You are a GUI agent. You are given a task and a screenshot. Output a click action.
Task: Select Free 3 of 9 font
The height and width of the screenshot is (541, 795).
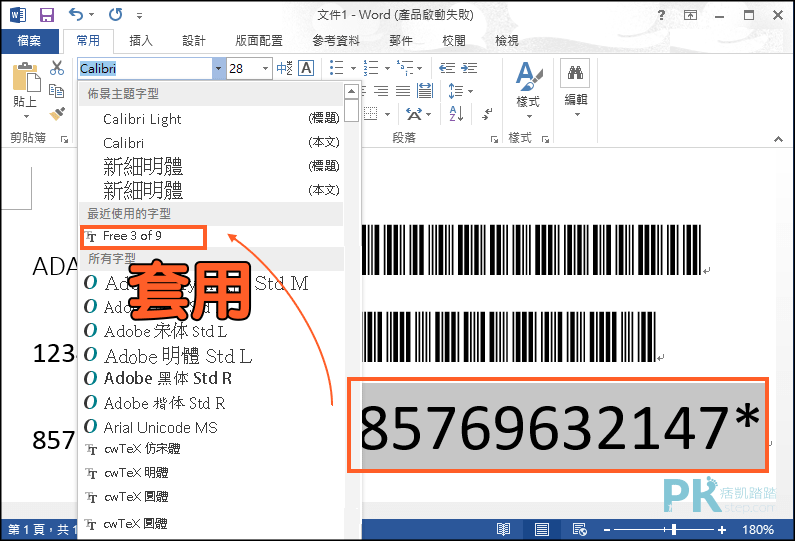143,236
